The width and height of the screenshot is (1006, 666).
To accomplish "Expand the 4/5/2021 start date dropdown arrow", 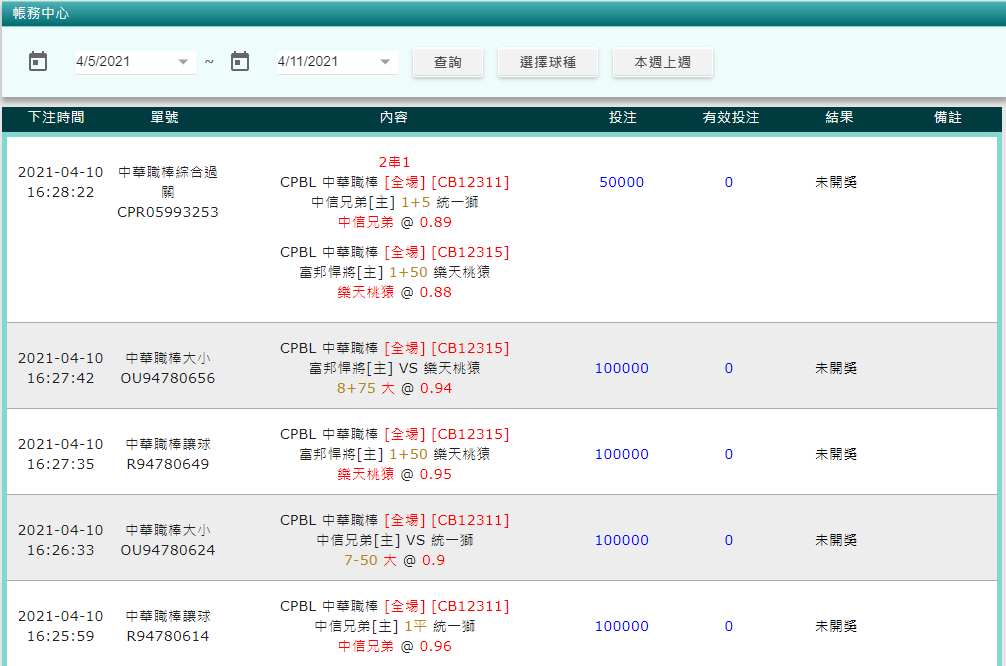I will pos(183,62).
